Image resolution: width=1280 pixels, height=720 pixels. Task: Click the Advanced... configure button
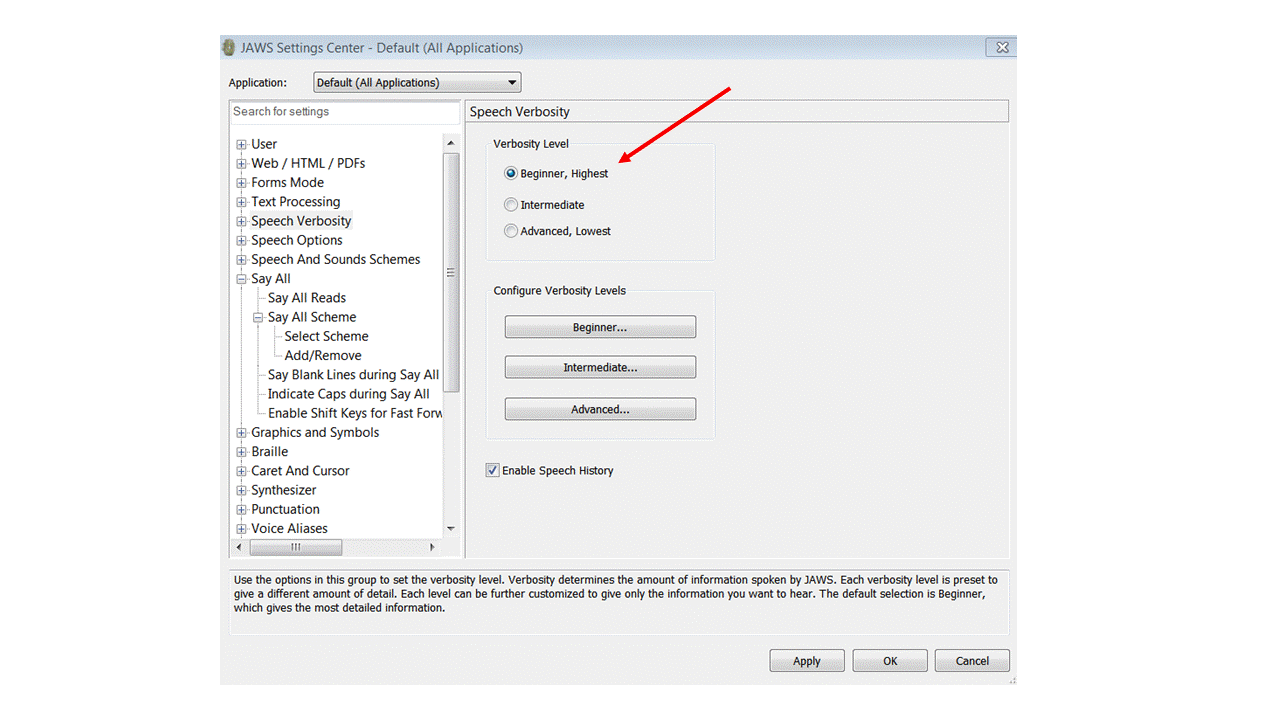point(600,409)
